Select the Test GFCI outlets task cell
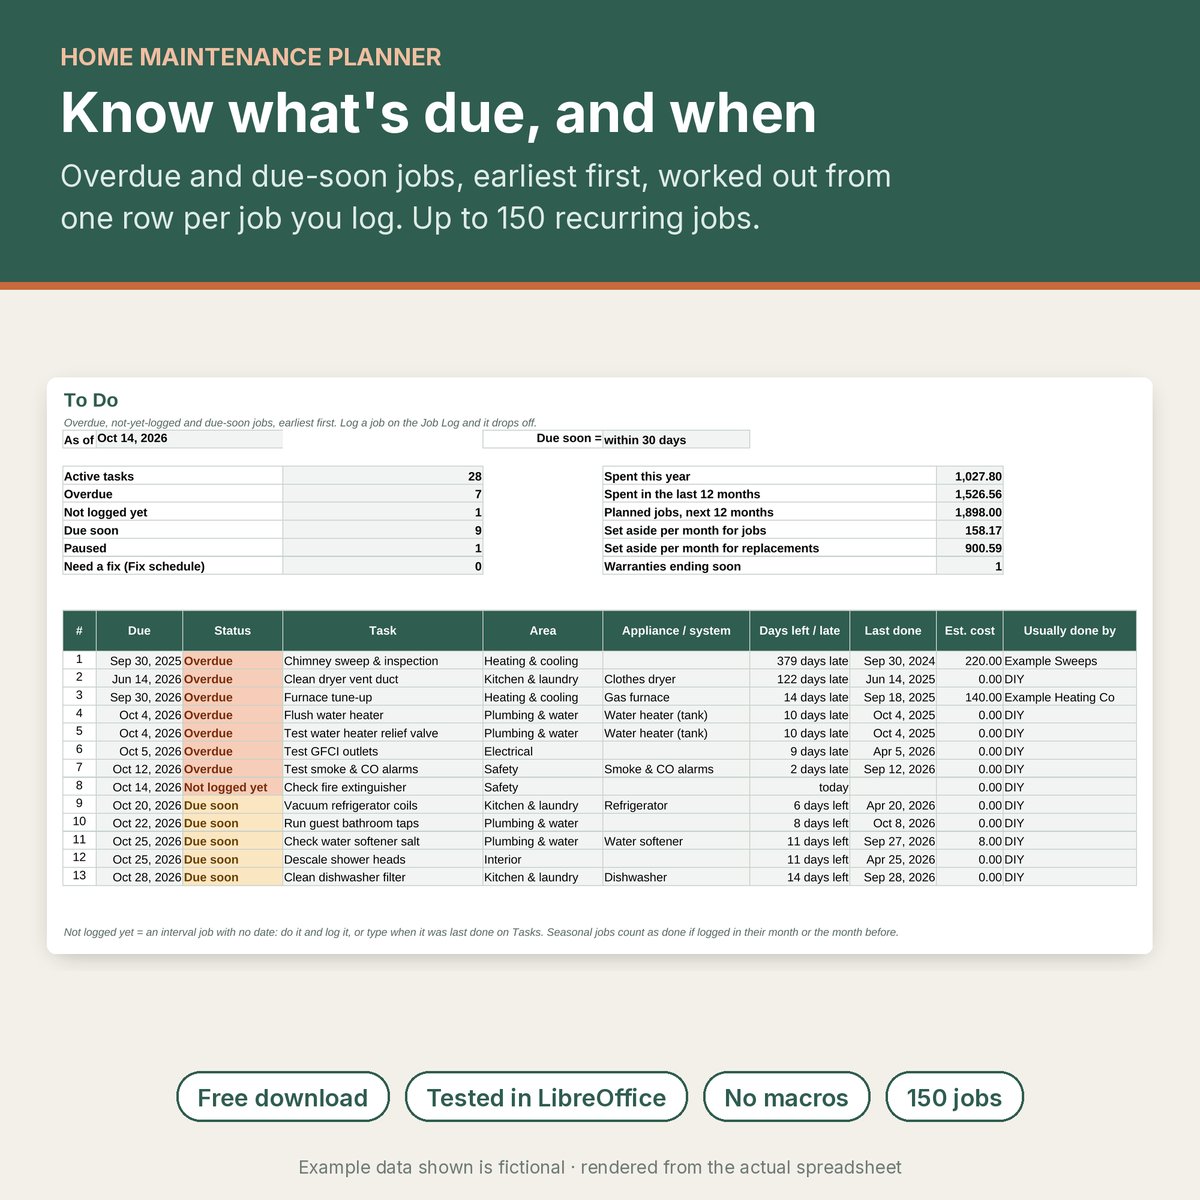Screen dimensions: 1200x1200 click(383, 751)
